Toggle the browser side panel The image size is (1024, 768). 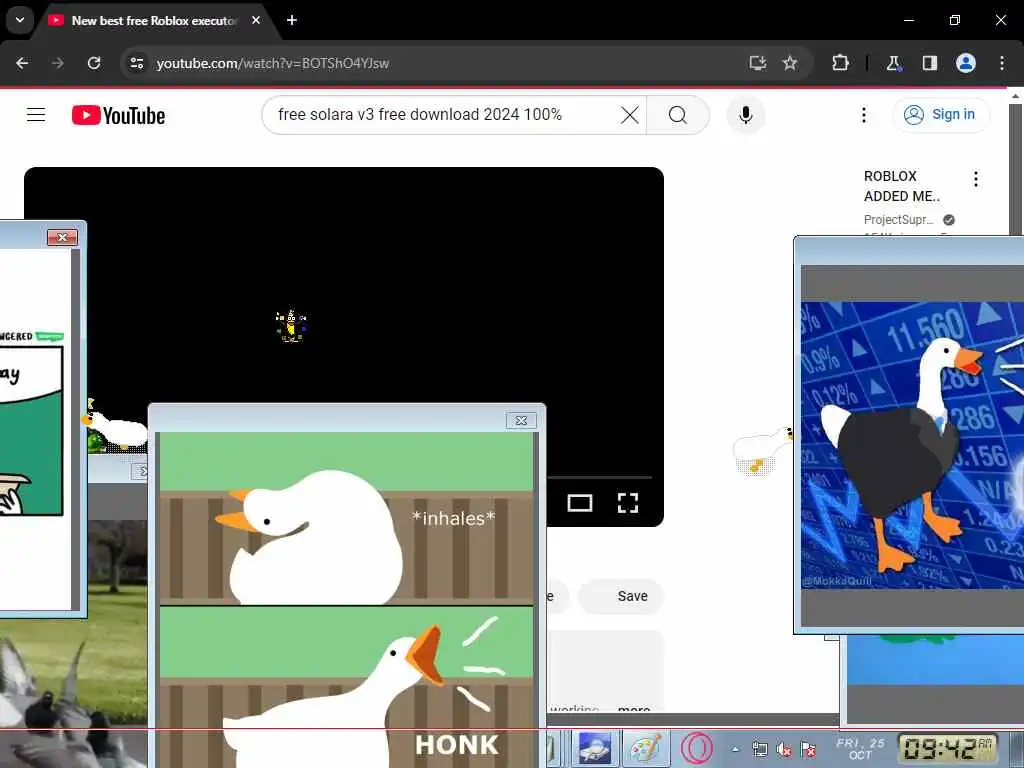(929, 63)
